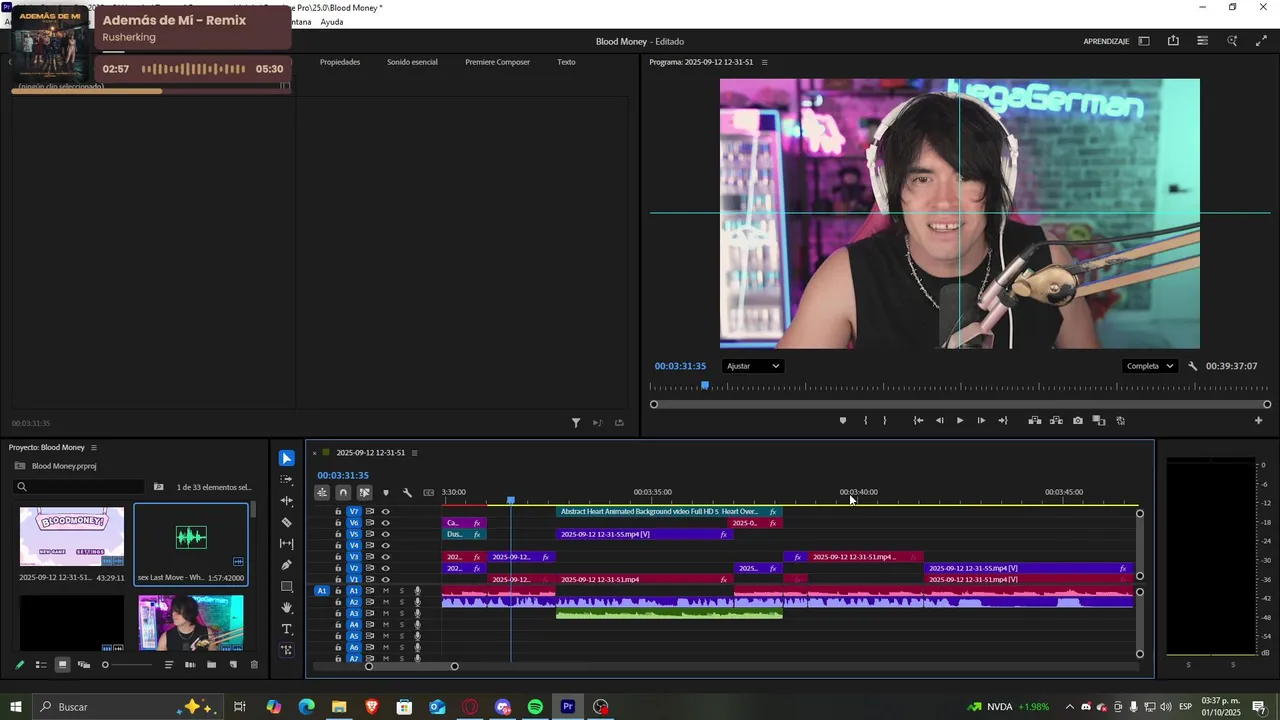
Task: Hide track V5 with eye icon
Action: [386, 535]
